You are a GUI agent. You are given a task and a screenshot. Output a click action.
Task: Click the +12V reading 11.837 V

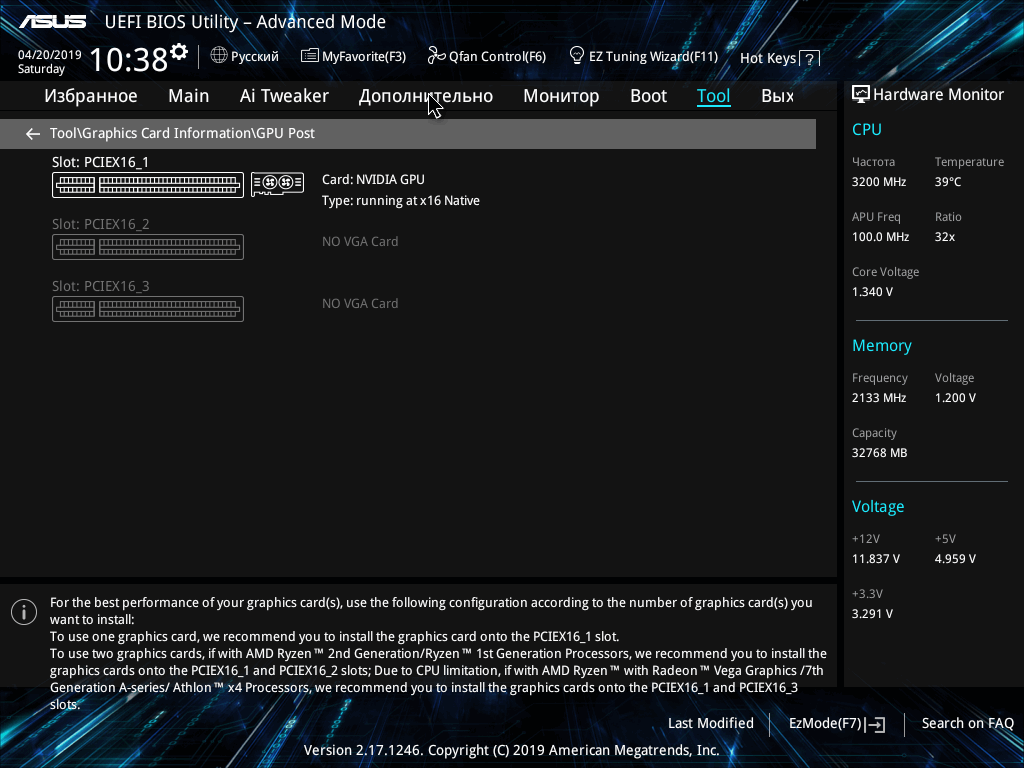tap(875, 559)
